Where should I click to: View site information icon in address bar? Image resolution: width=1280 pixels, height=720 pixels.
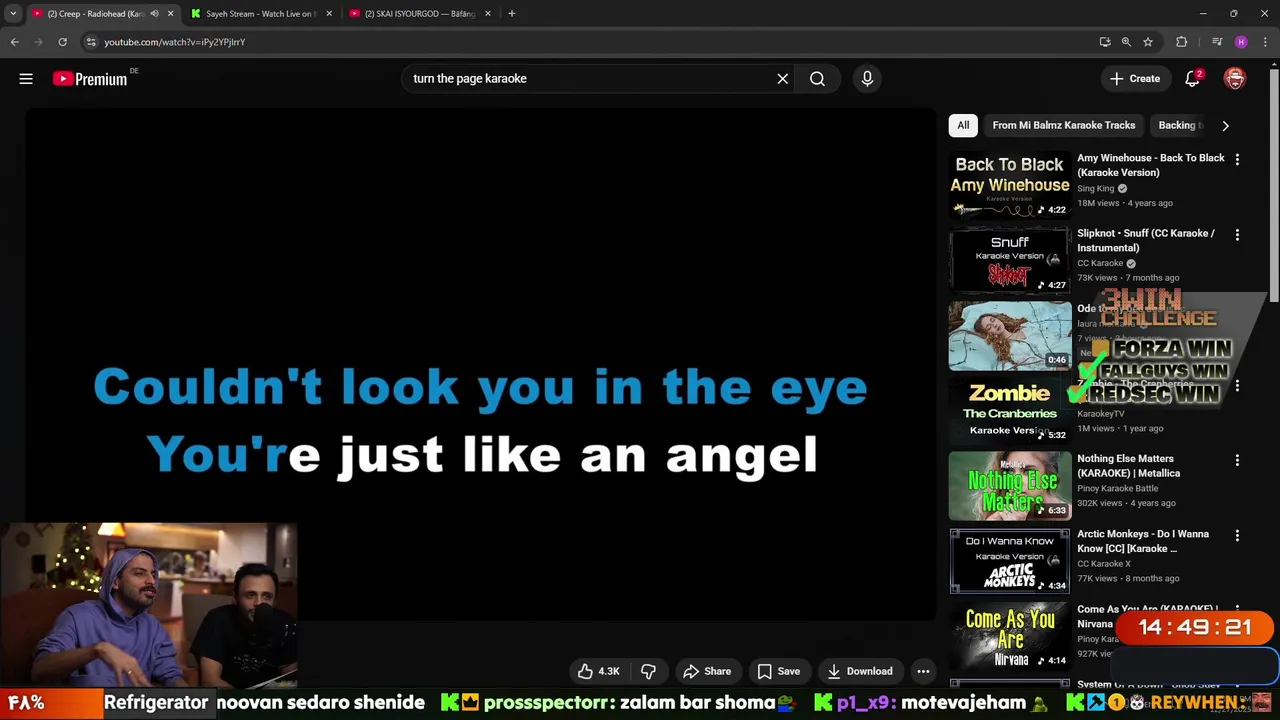[x=91, y=42]
